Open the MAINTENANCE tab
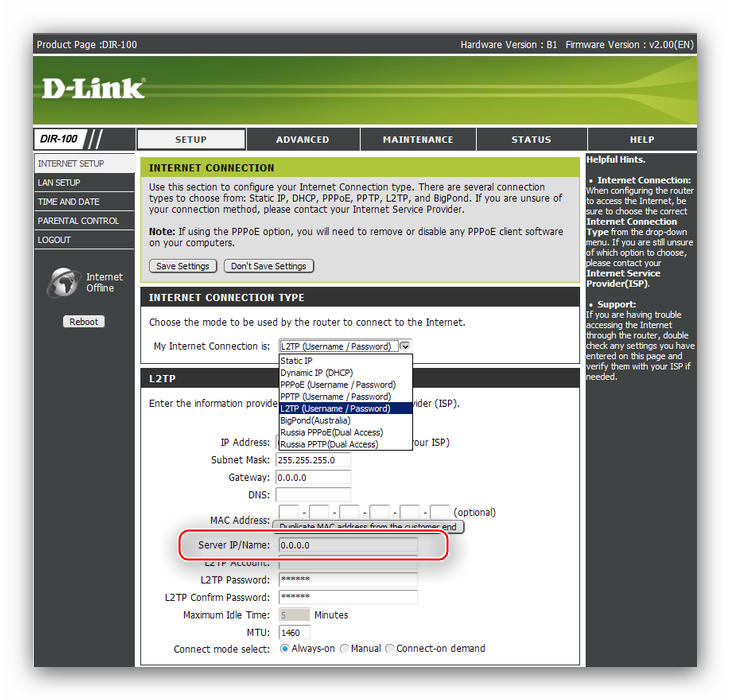The height and width of the screenshot is (700, 730). click(x=418, y=139)
